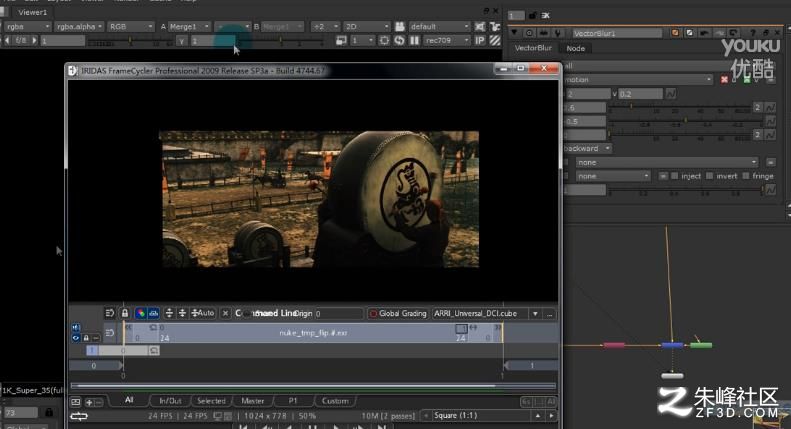This screenshot has width=791, height=429.
Task: Click the striped clipping warning icon
Action: coord(495,40)
